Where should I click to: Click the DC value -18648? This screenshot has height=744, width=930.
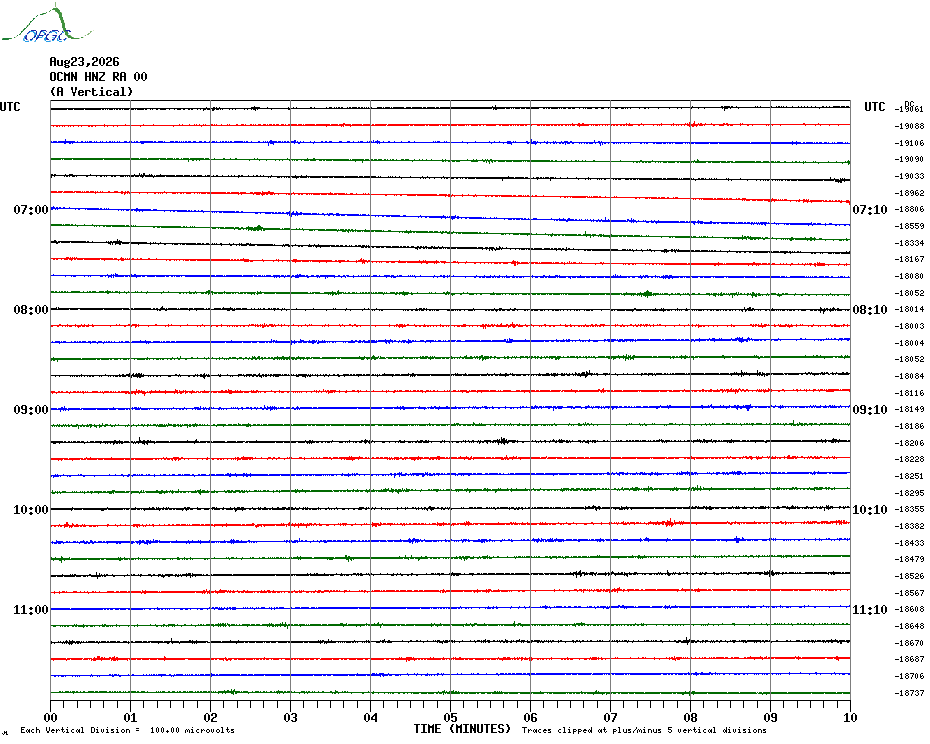pyautogui.click(x=909, y=627)
